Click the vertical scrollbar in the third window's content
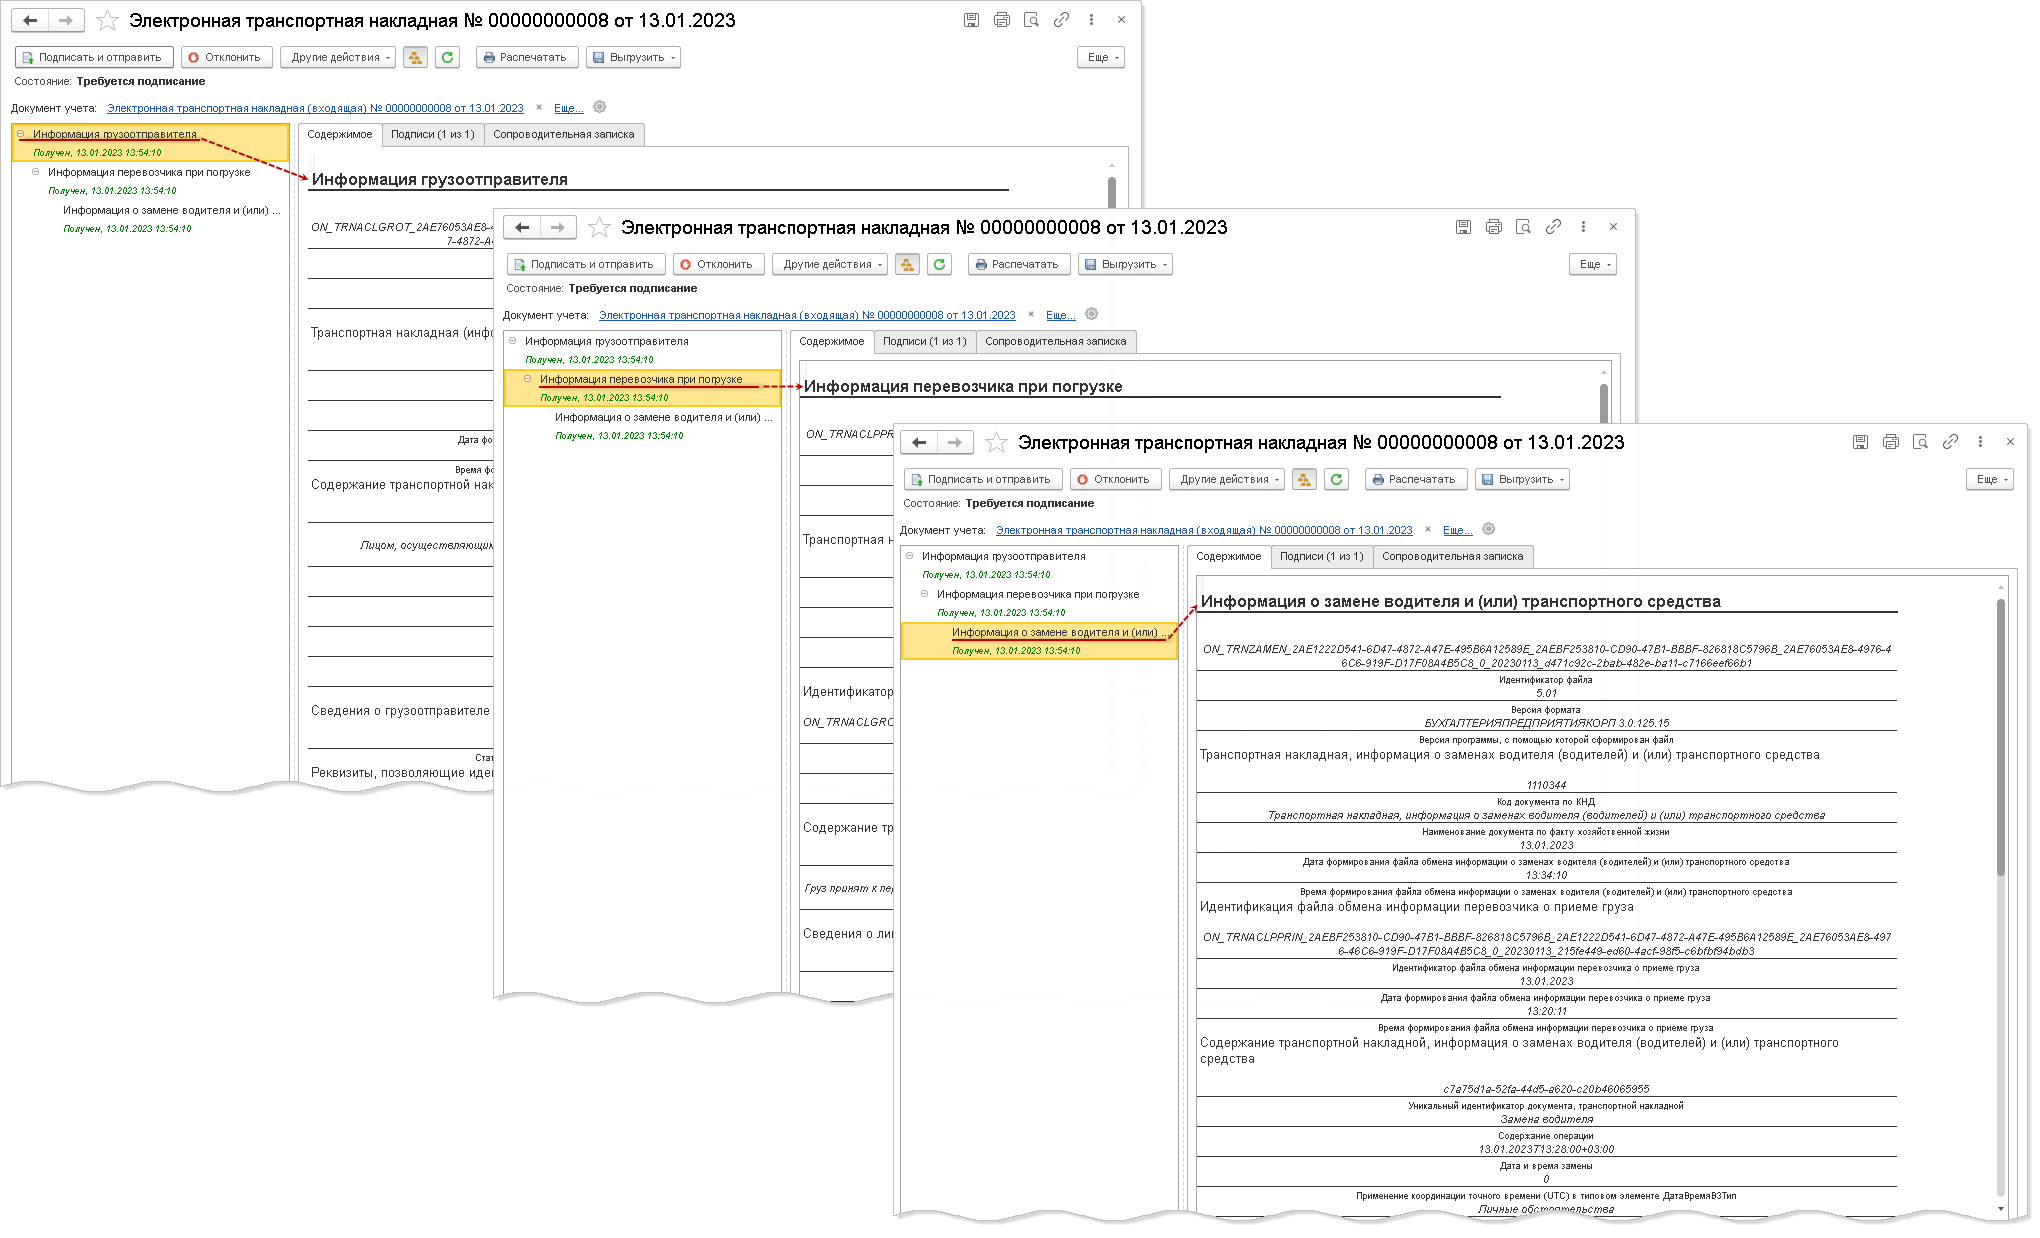Viewport: 2040px width, 1238px height. coord(2000,735)
